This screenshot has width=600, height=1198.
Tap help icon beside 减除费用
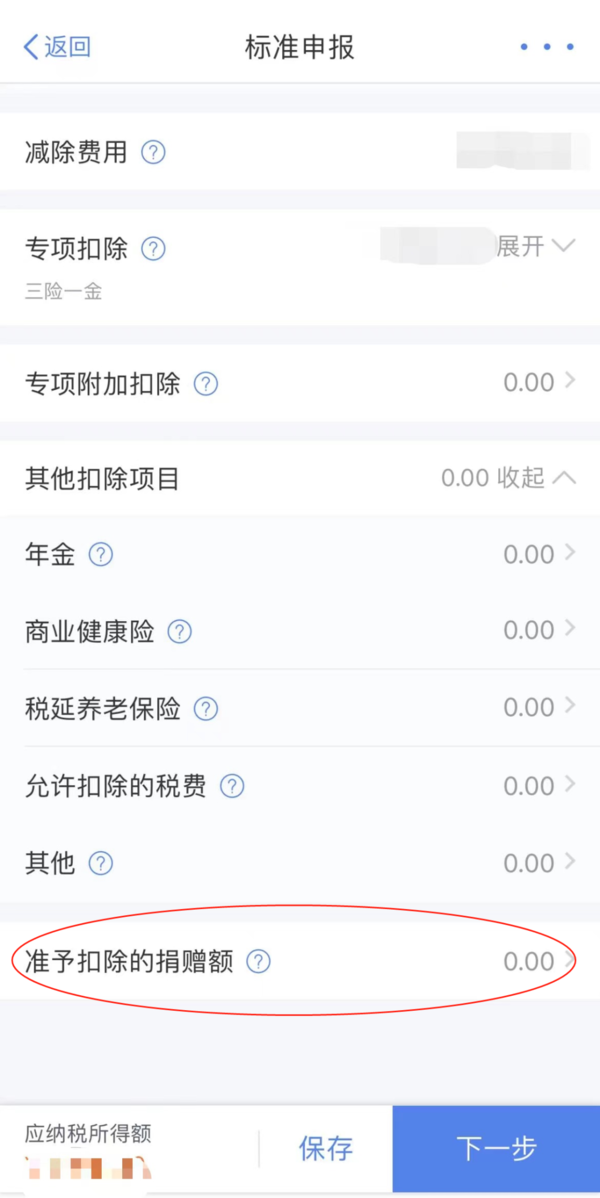(153, 153)
